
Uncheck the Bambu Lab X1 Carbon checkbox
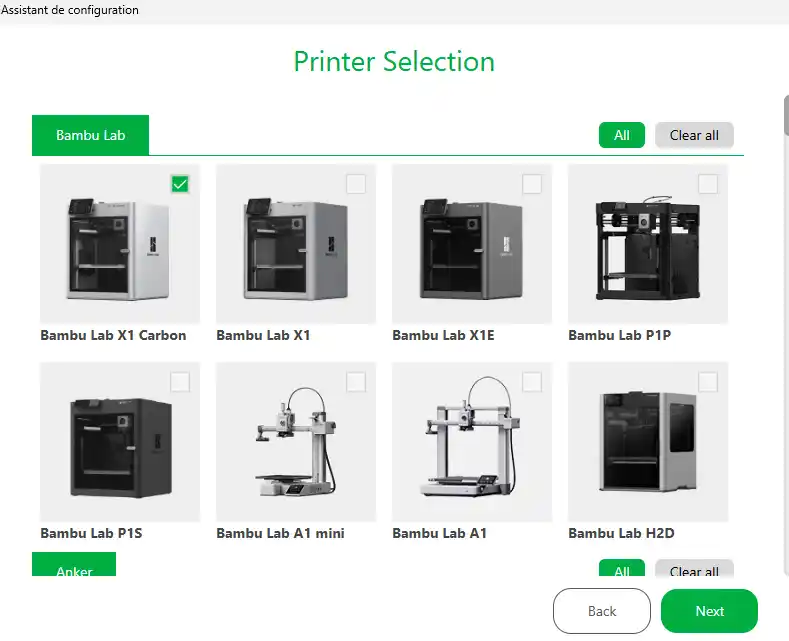180,184
